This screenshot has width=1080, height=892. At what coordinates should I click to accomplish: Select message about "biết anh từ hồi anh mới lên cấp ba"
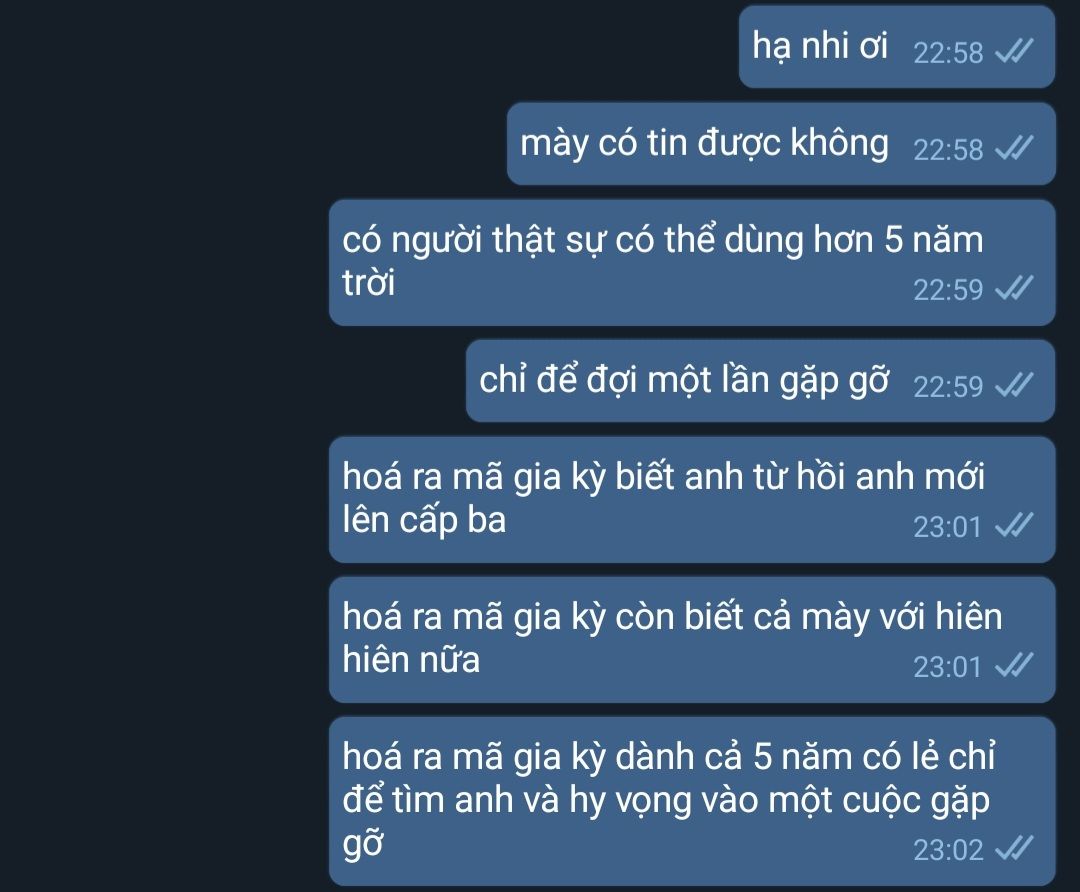coord(692,499)
